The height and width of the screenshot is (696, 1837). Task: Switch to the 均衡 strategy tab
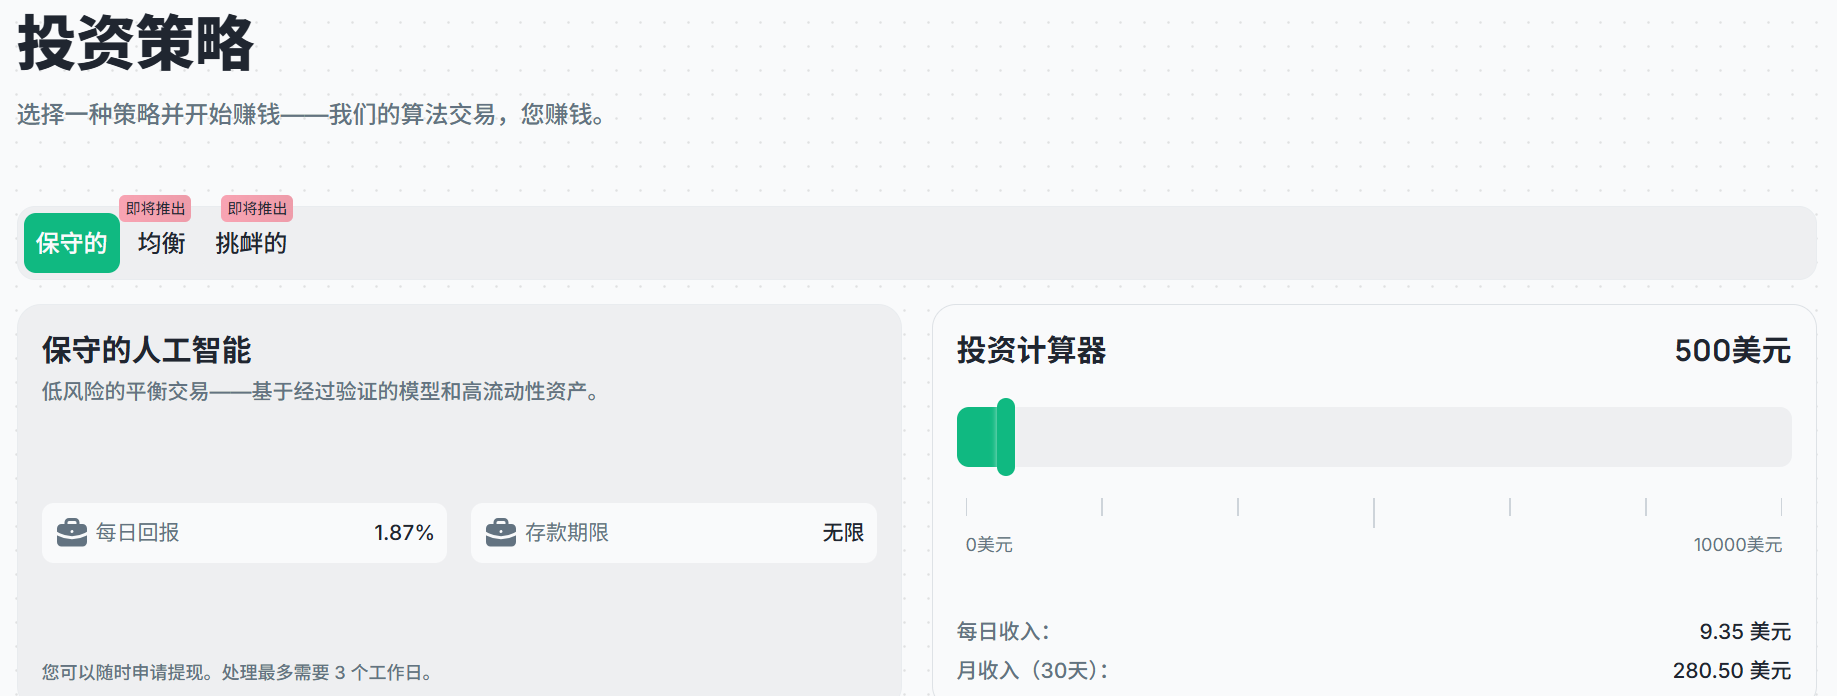pyautogui.click(x=162, y=243)
